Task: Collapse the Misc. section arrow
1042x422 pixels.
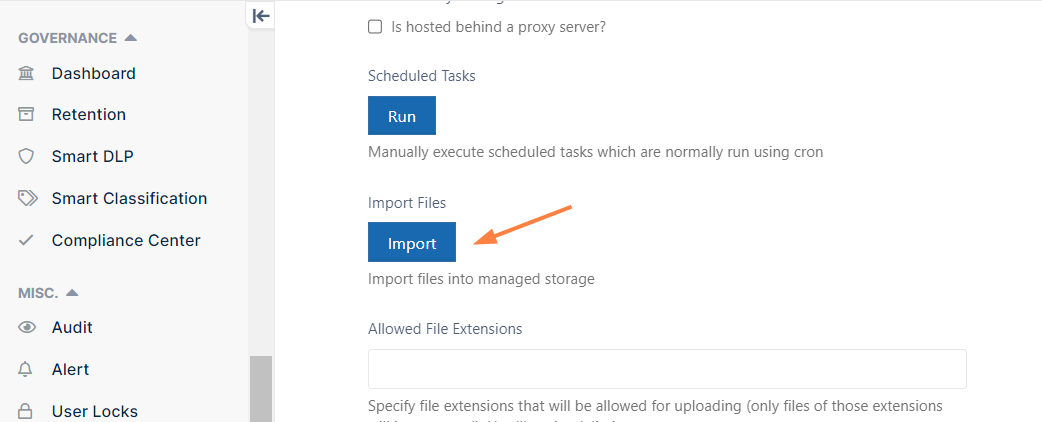Action: pyautogui.click(x=72, y=292)
